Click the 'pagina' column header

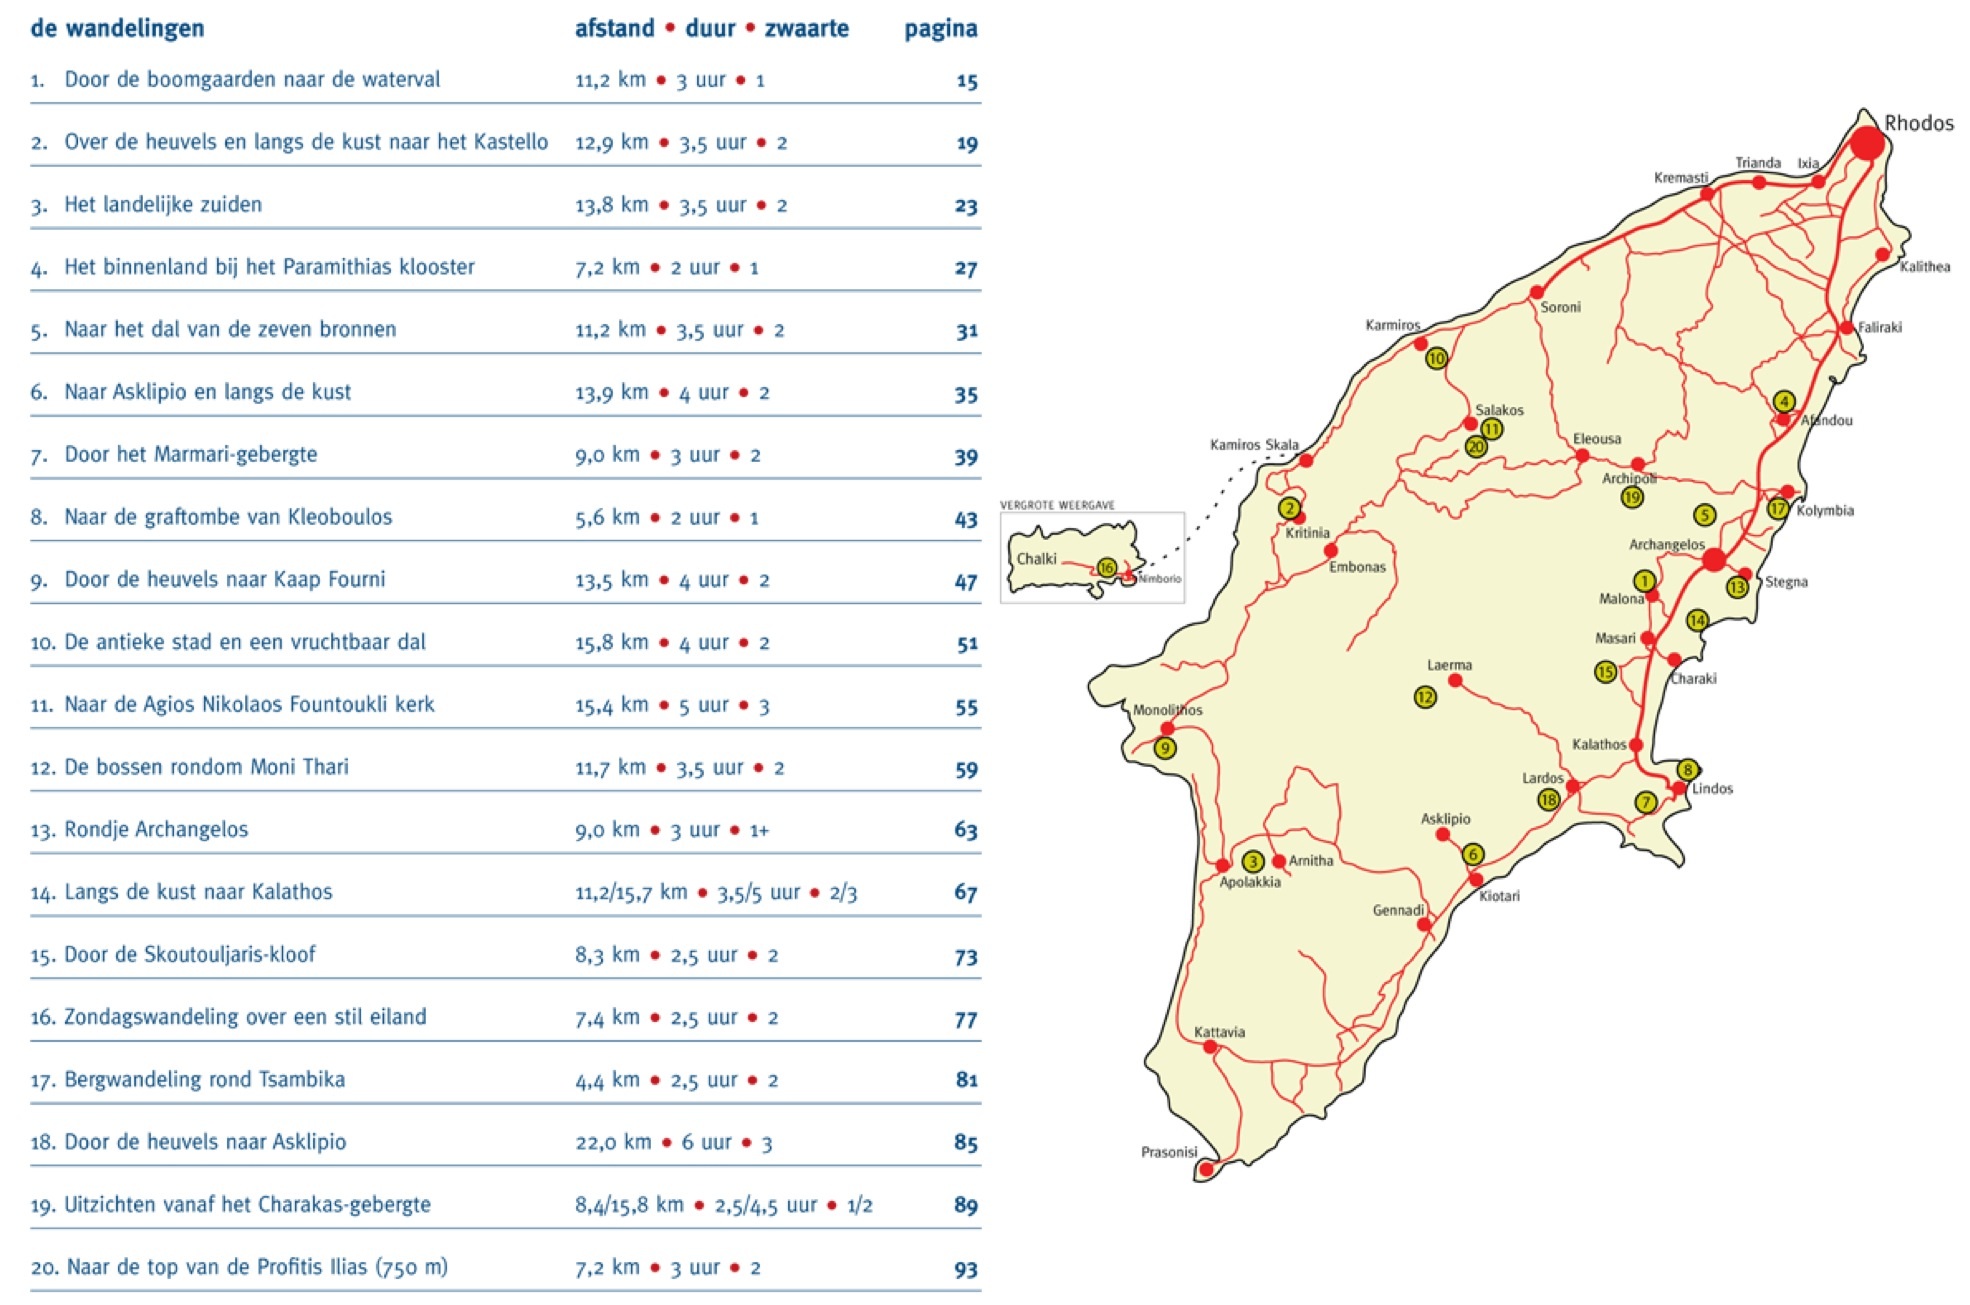(940, 29)
